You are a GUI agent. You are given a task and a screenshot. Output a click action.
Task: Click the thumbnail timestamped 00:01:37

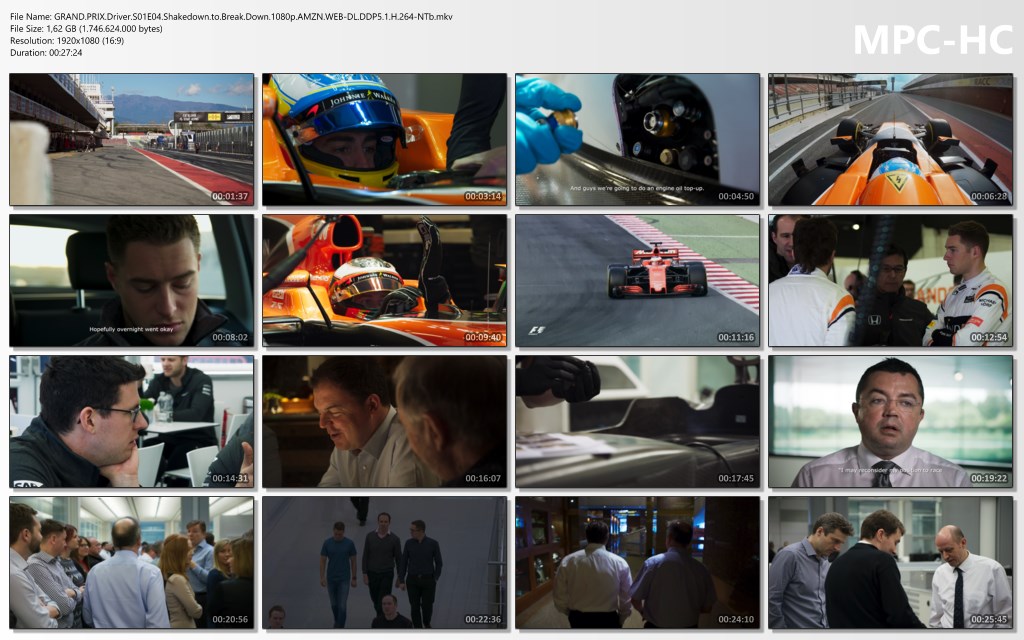pyautogui.click(x=131, y=139)
